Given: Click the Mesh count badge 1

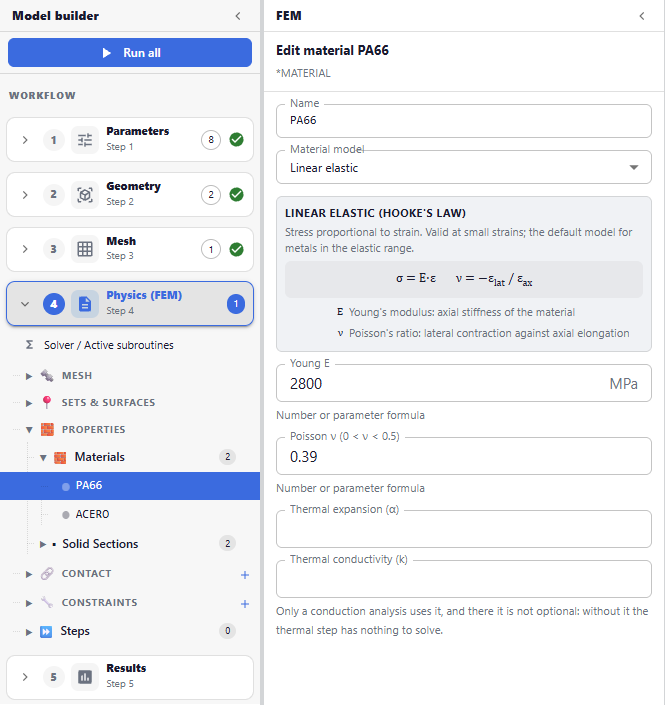Looking at the screenshot, I should click(211, 249).
